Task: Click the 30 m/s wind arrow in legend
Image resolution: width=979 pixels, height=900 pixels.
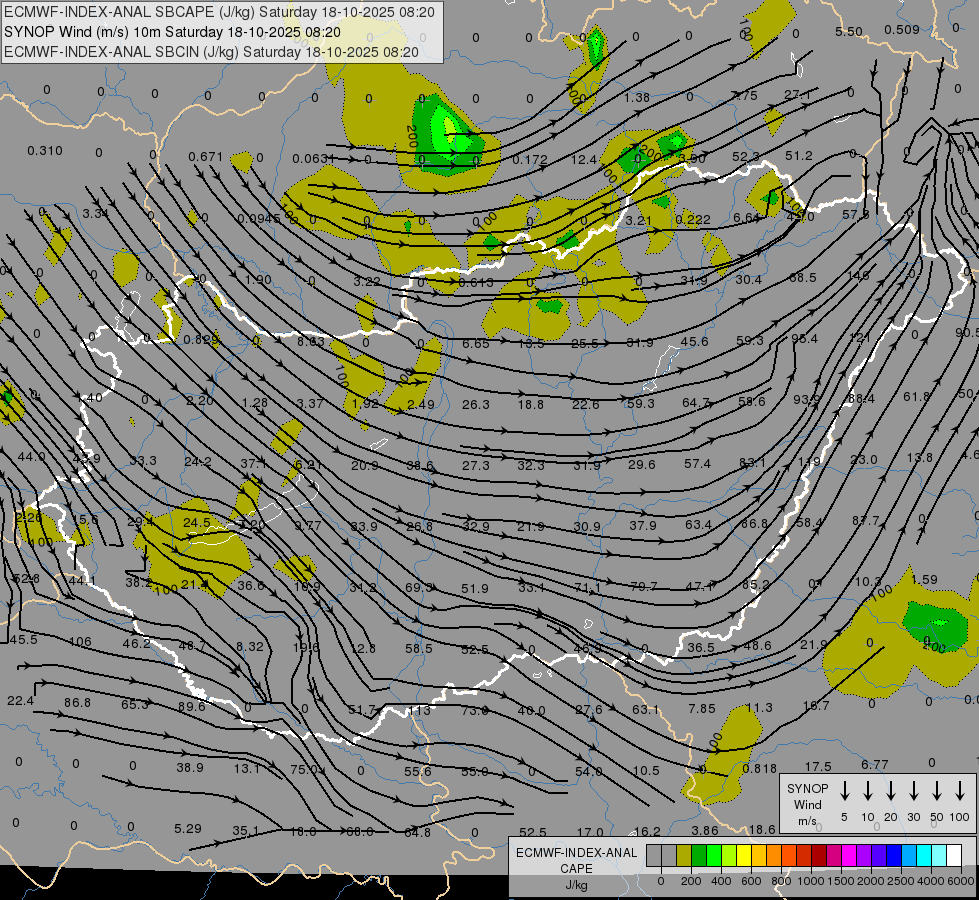Action: coord(913,791)
